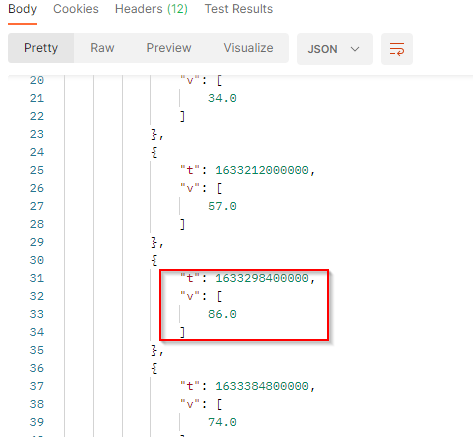Image resolution: width=473 pixels, height=442 pixels.
Task: Select the Pretty view mode
Action: click(x=41, y=48)
